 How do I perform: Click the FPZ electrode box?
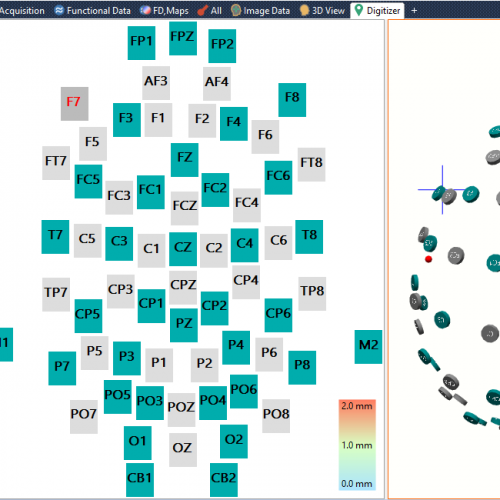tap(183, 38)
